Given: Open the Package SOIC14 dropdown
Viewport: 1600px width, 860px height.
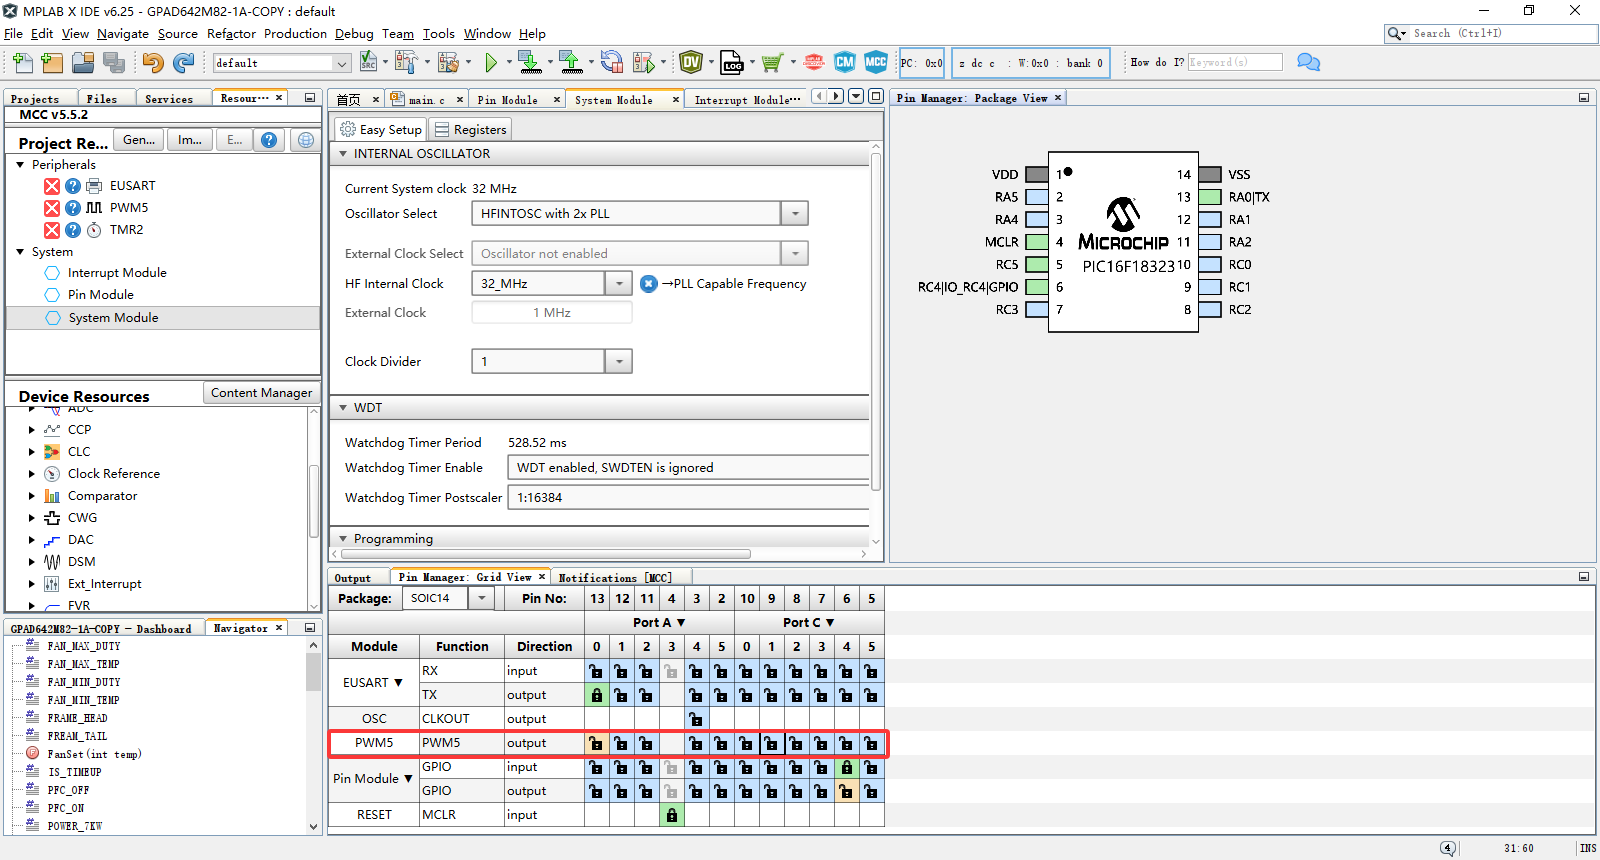Looking at the screenshot, I should coord(482,598).
